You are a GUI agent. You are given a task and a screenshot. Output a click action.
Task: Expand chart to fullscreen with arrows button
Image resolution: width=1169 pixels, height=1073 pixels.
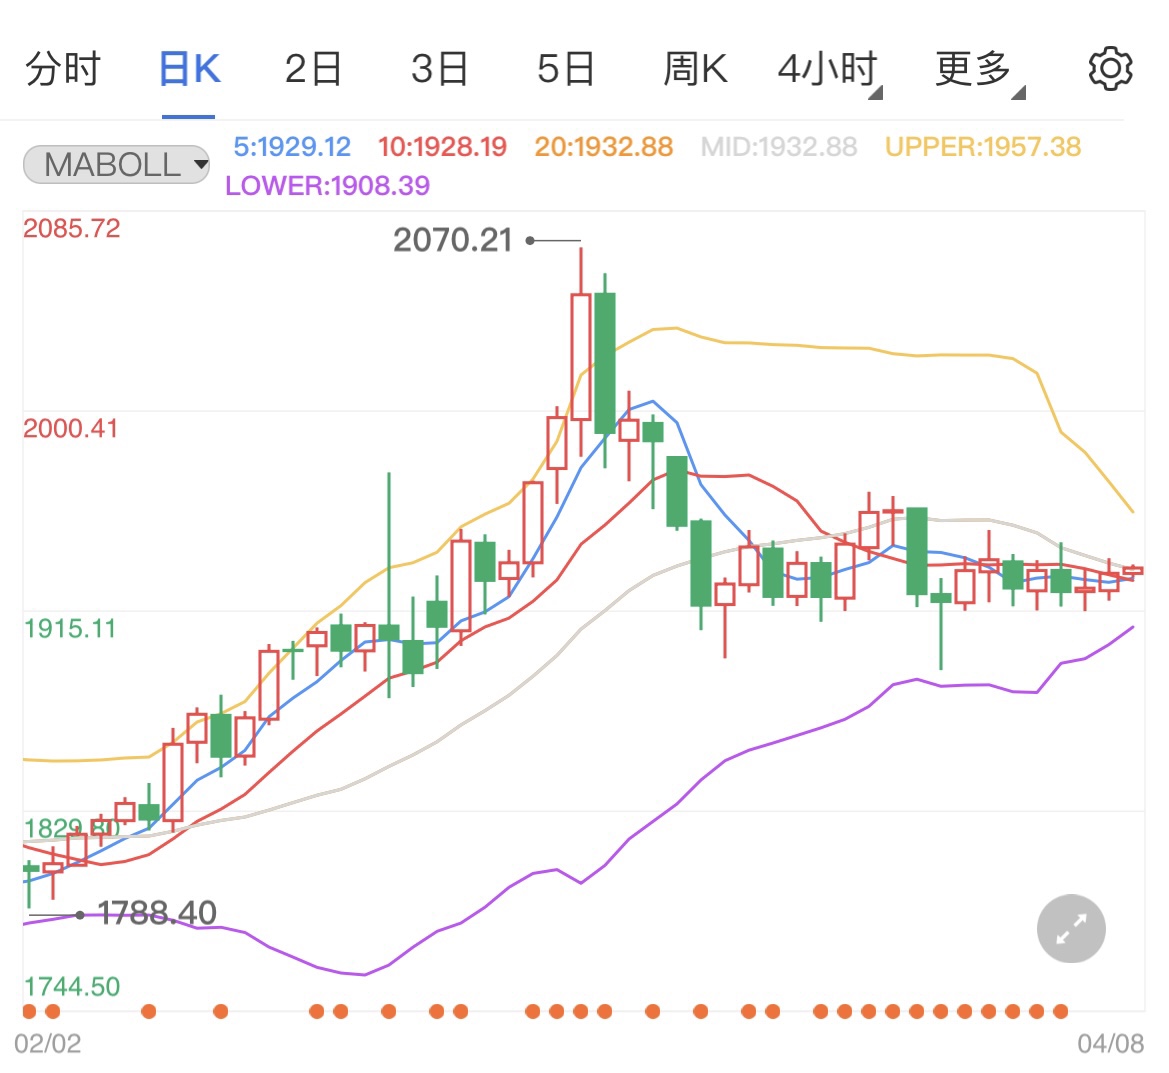point(1071,928)
